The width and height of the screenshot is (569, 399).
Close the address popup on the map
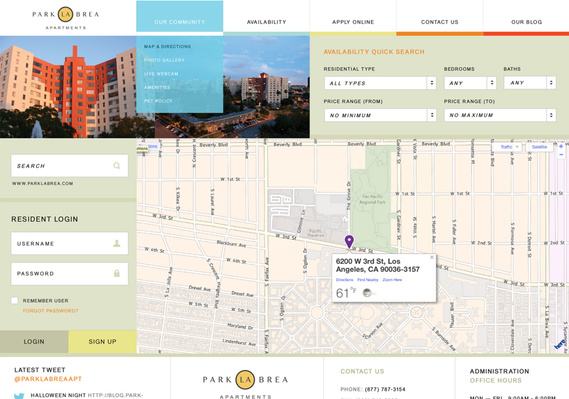(x=431, y=257)
